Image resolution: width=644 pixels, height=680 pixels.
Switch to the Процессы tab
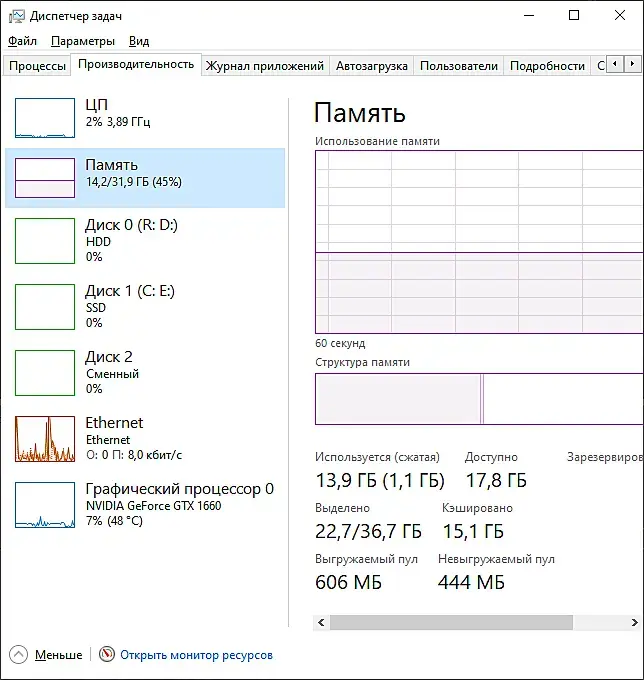(37, 66)
